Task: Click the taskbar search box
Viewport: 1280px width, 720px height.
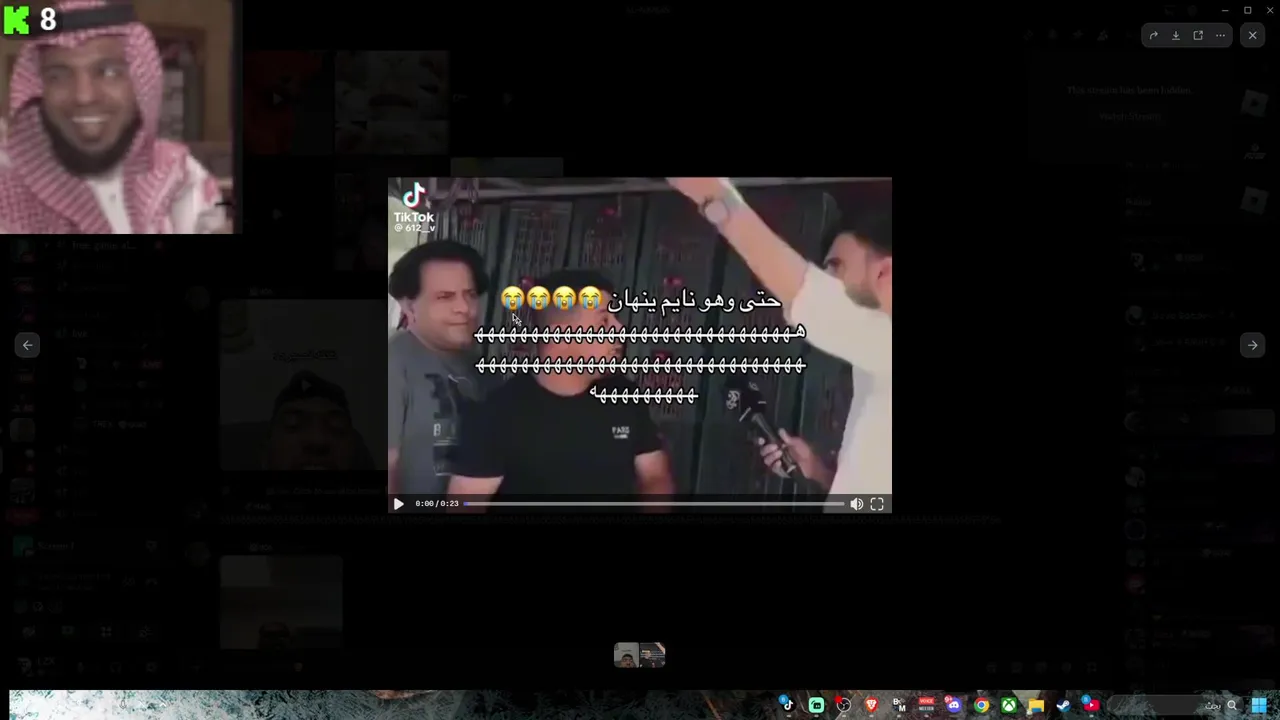Action: click(x=1175, y=705)
